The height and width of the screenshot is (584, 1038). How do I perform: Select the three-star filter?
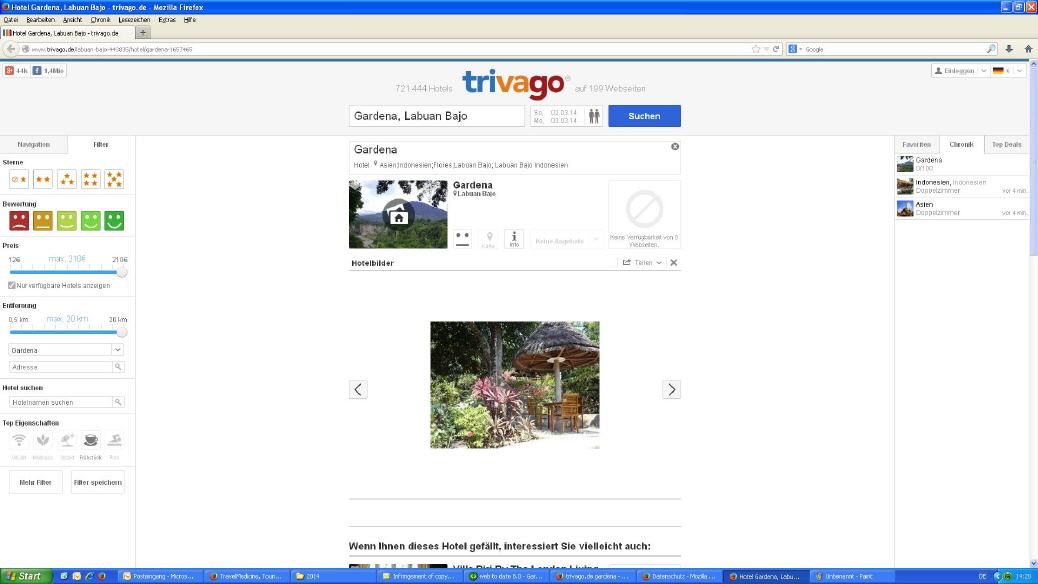click(x=67, y=179)
